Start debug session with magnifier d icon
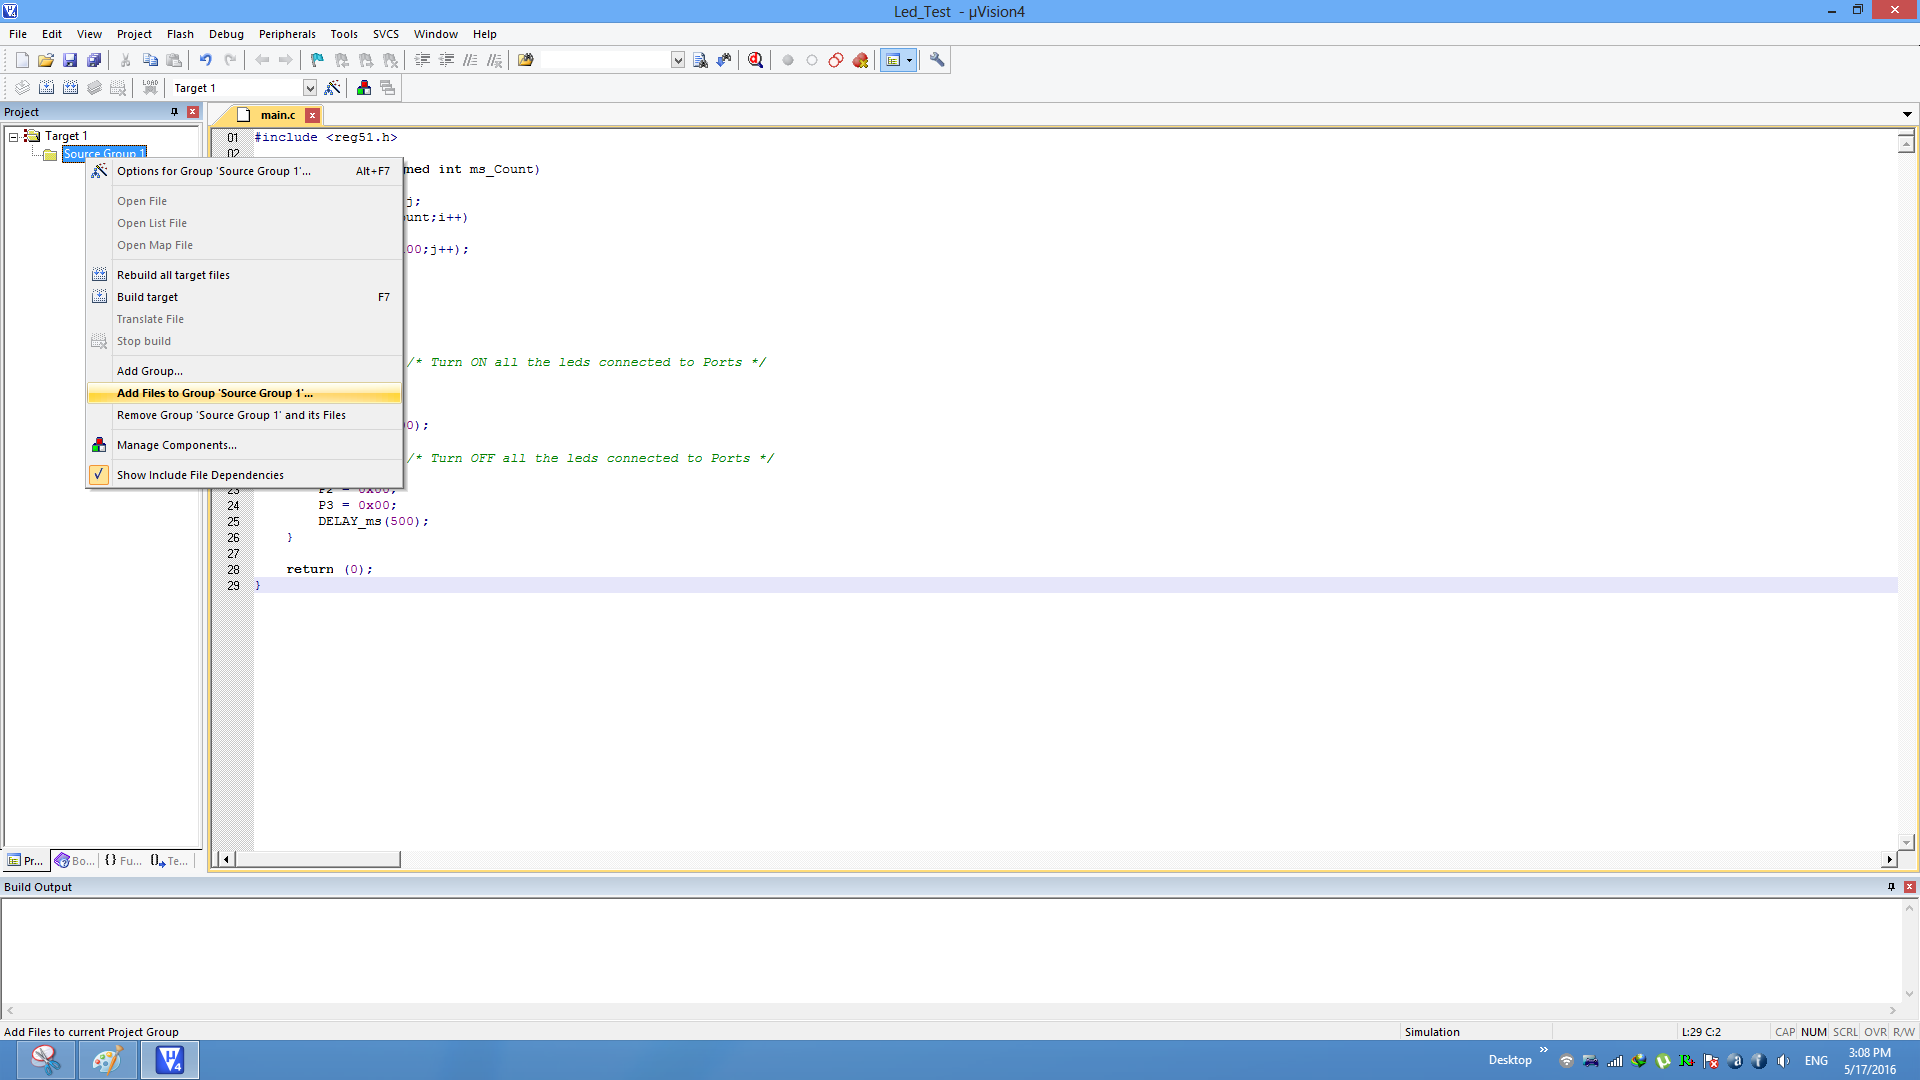 click(756, 60)
